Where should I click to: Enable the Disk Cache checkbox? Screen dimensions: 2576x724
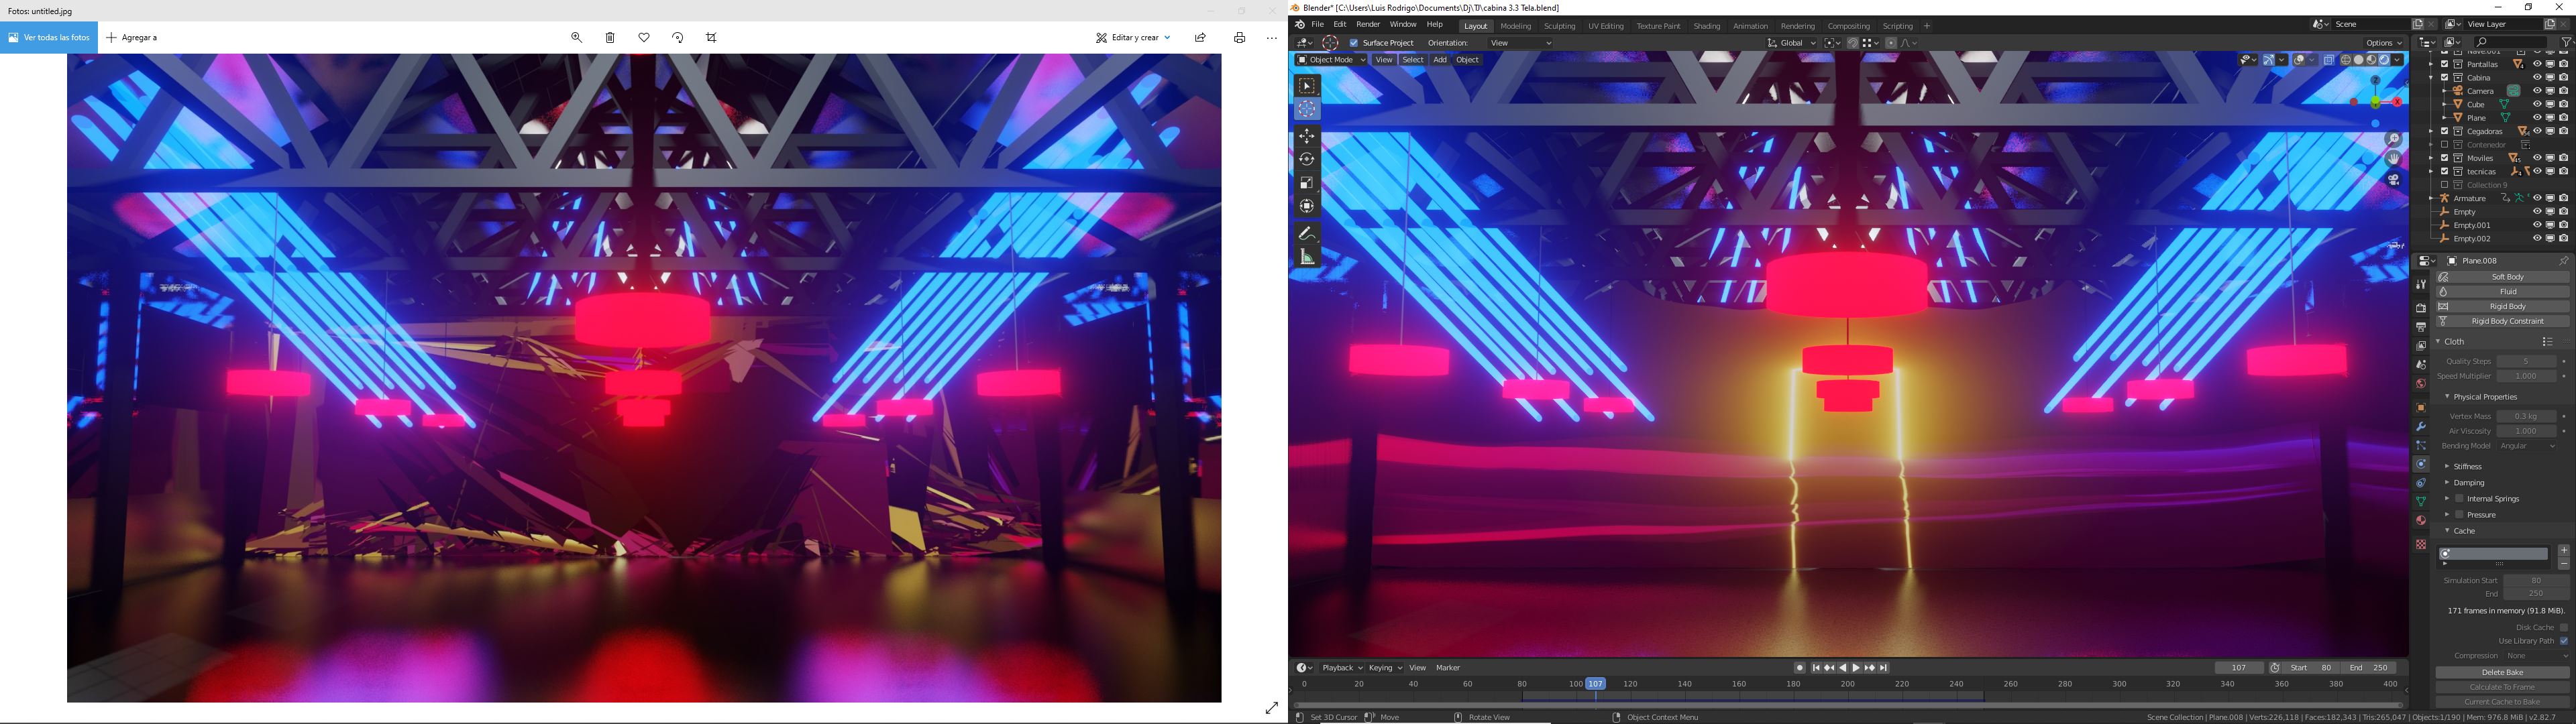pos(2563,627)
